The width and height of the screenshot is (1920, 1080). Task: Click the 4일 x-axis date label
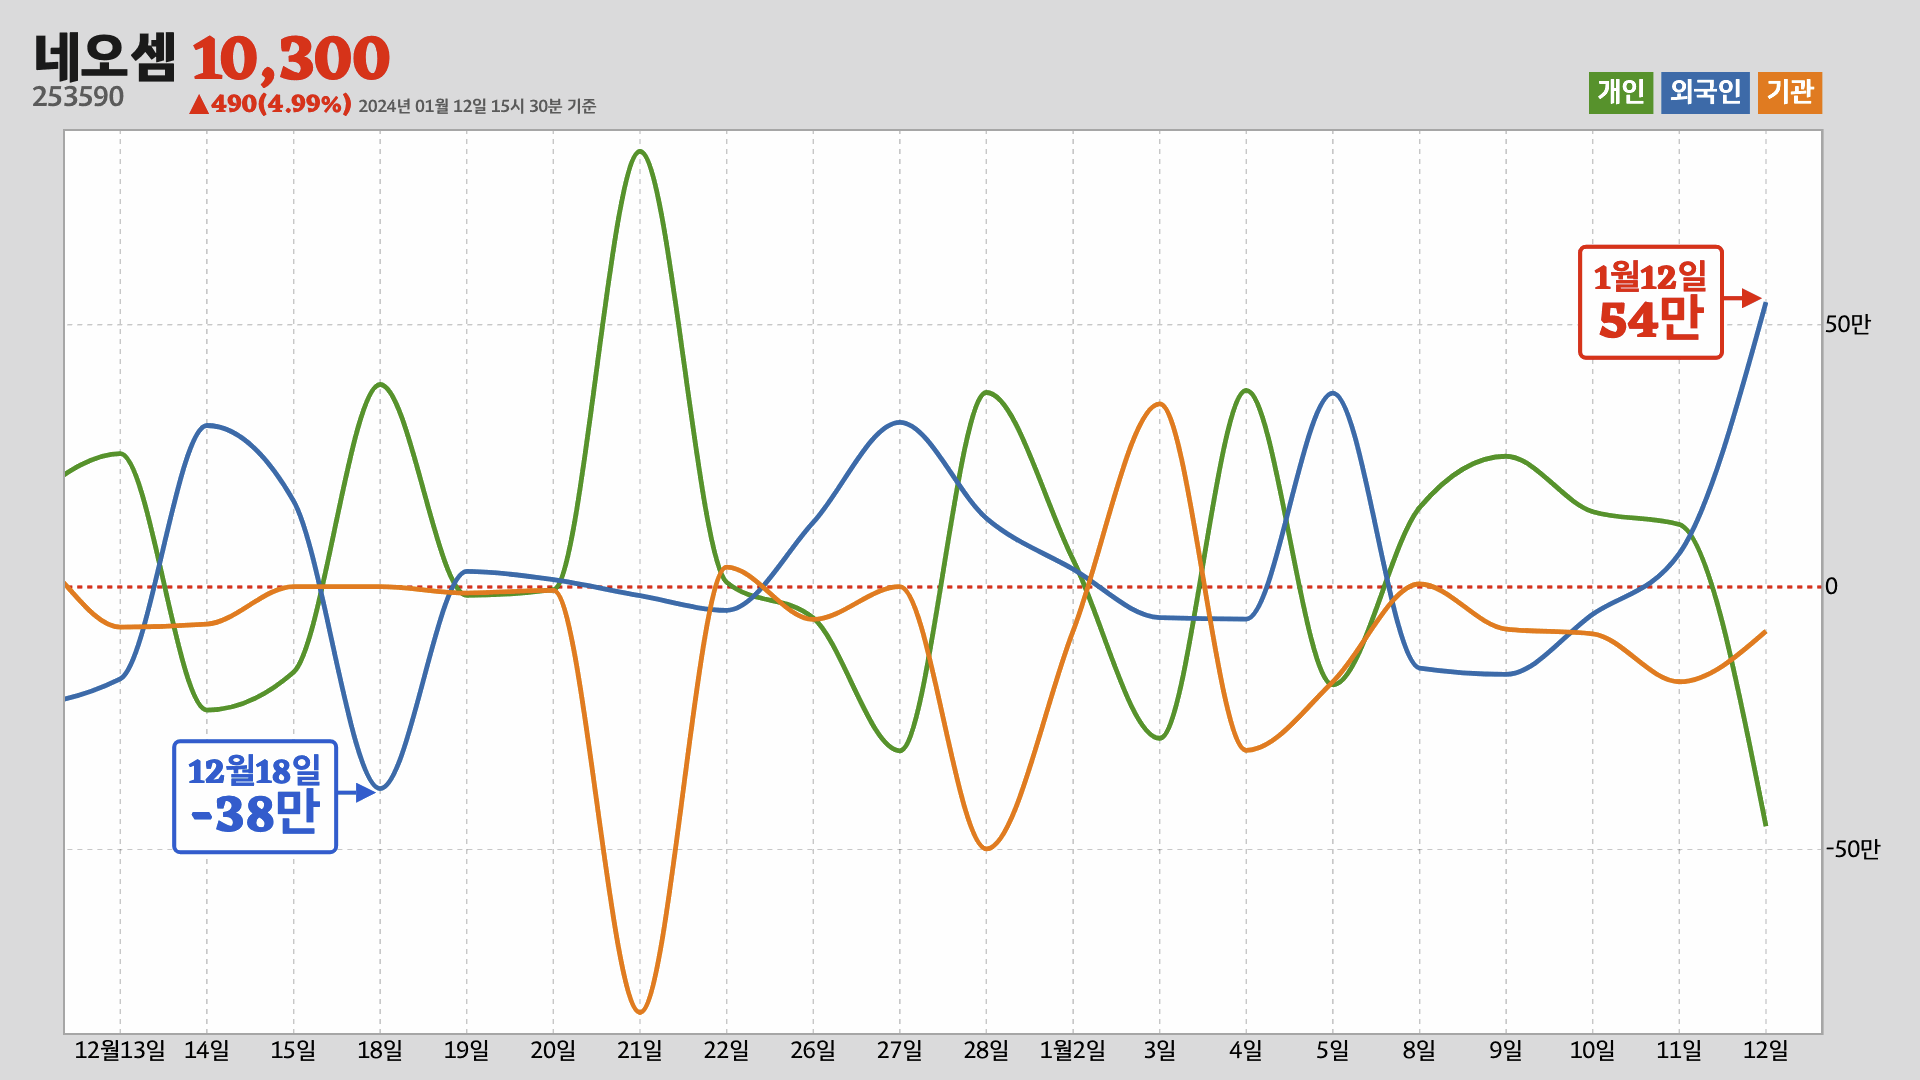(1246, 1050)
